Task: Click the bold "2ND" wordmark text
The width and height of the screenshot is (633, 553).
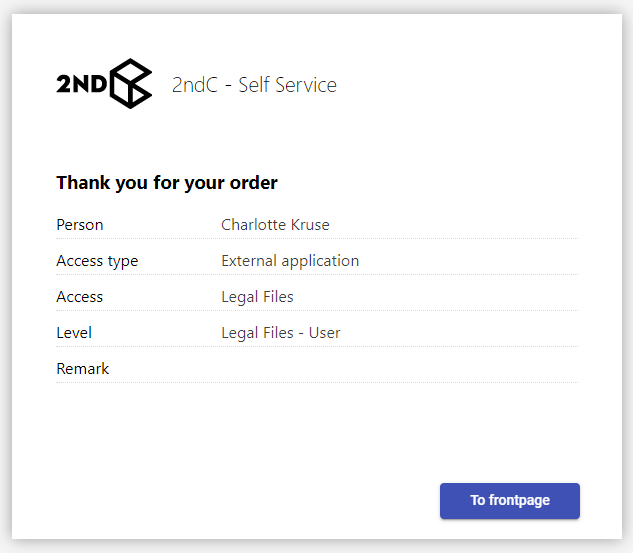Action: (x=81, y=85)
